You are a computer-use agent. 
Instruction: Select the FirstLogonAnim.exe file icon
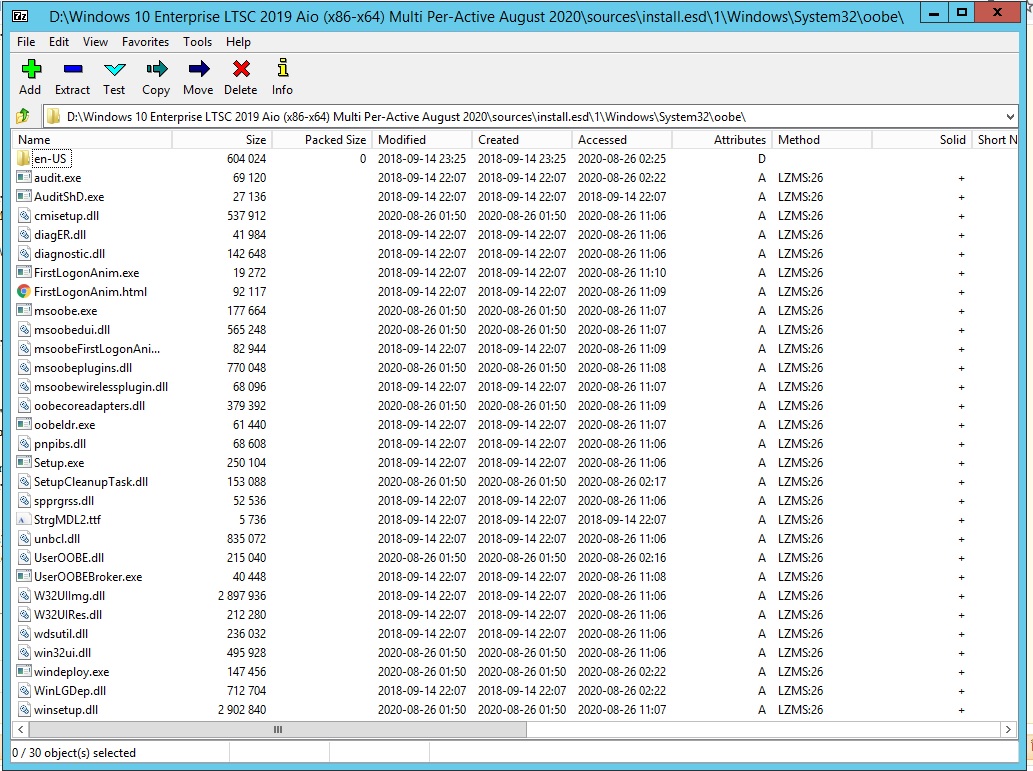pyautogui.click(x=24, y=272)
